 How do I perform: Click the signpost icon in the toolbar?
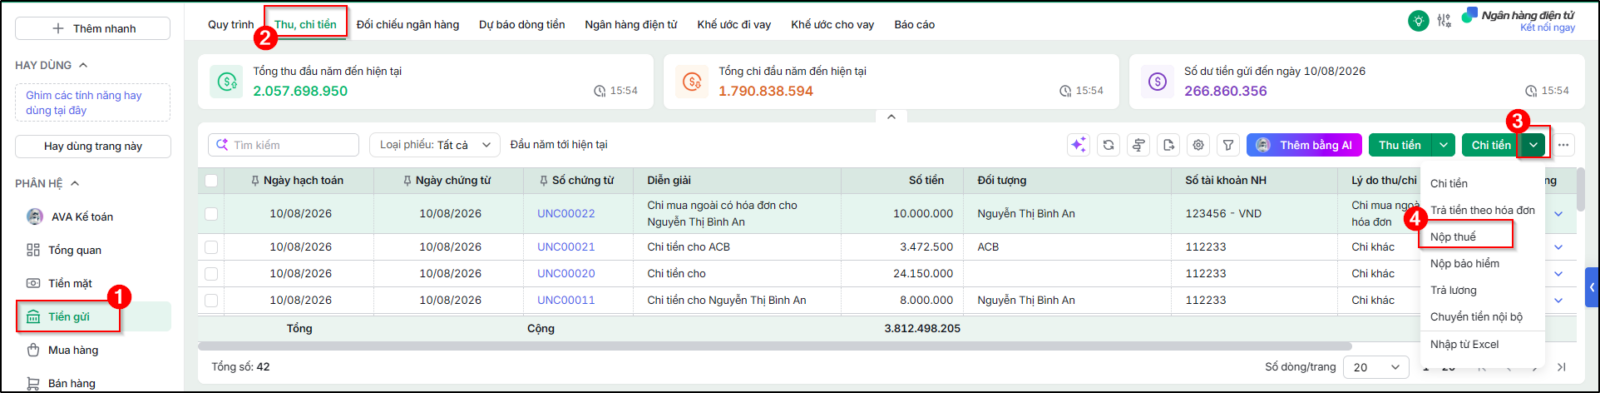point(1138,145)
